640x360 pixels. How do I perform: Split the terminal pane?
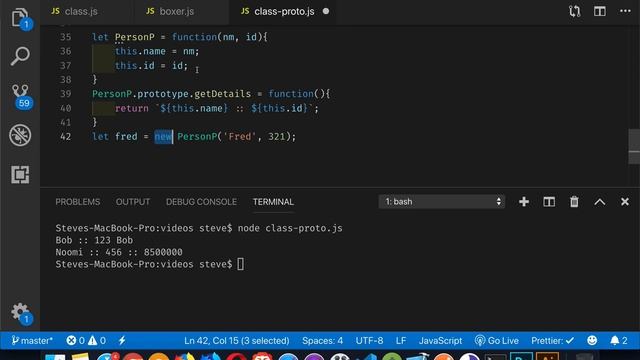pyautogui.click(x=549, y=202)
